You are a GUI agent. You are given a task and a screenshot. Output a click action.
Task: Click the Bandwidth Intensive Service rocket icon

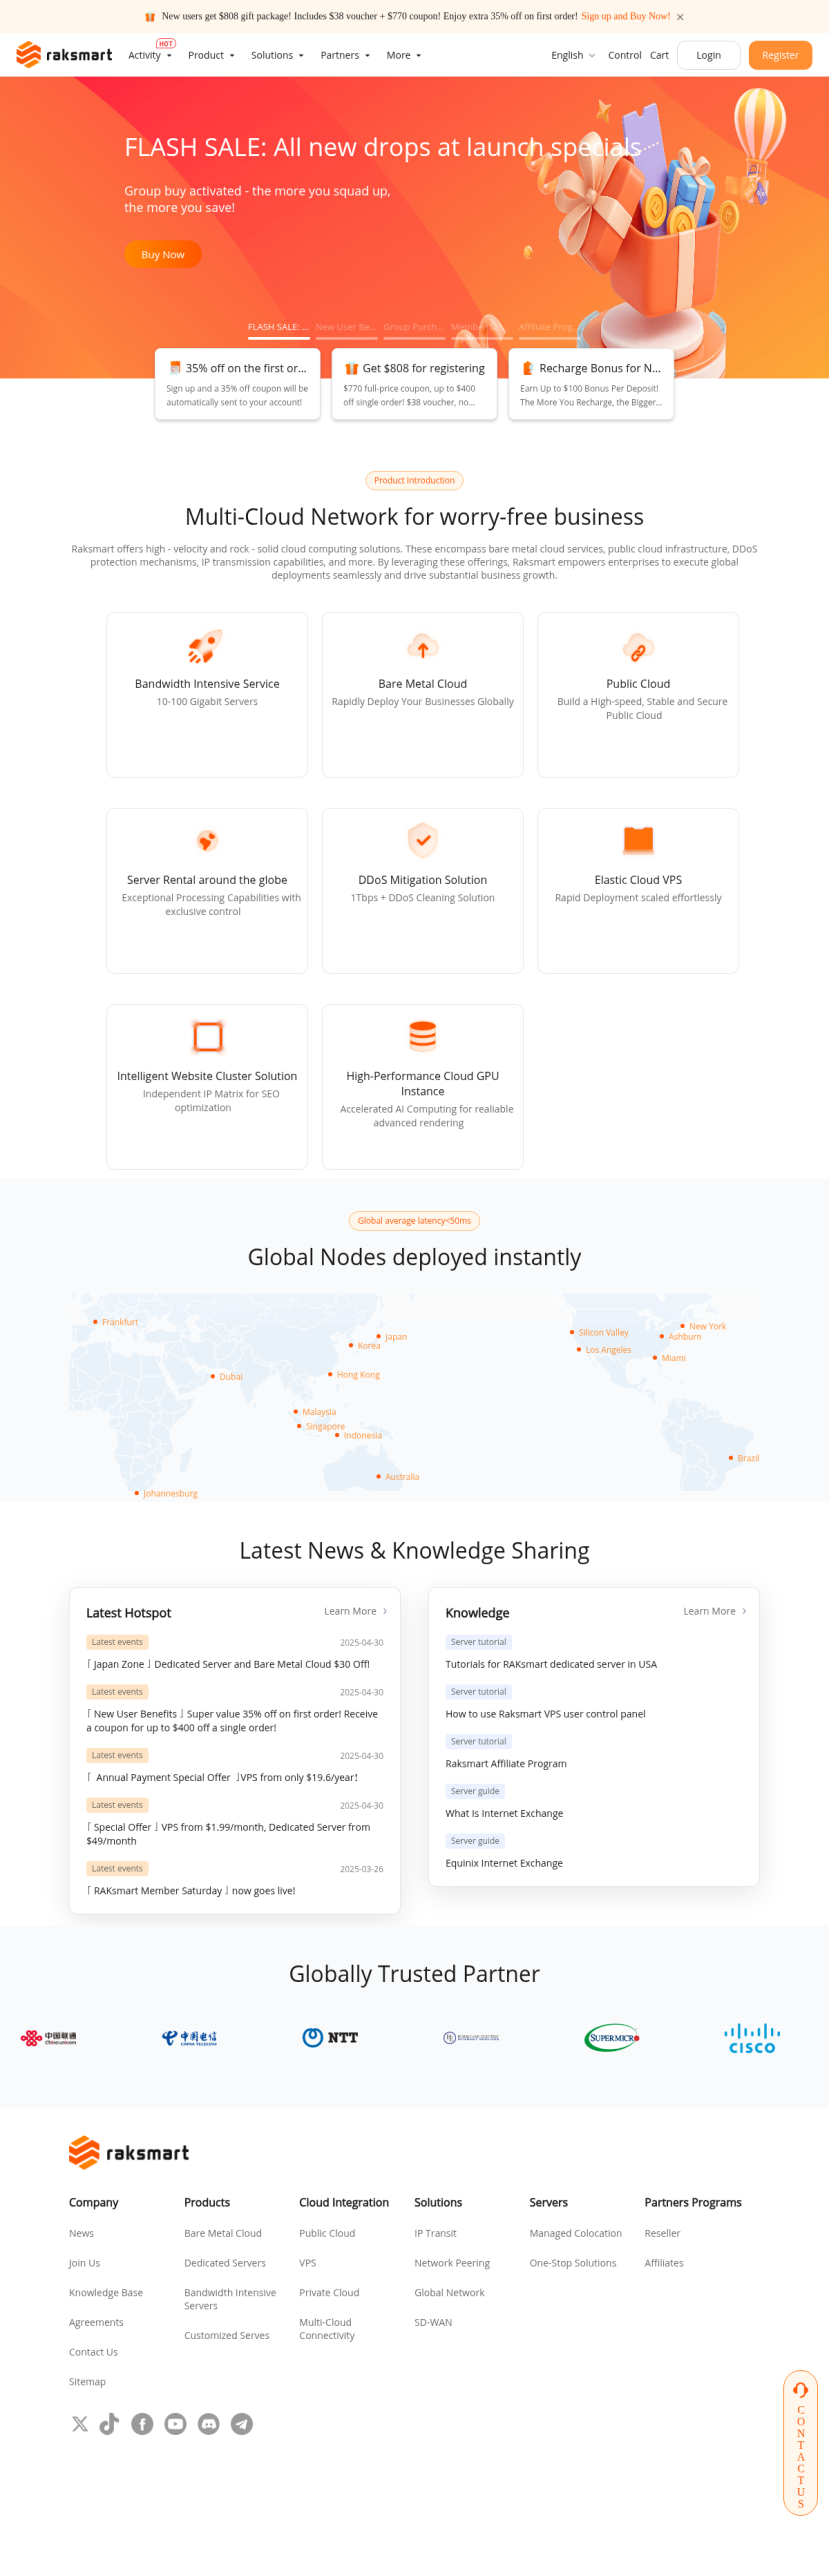[x=206, y=648]
